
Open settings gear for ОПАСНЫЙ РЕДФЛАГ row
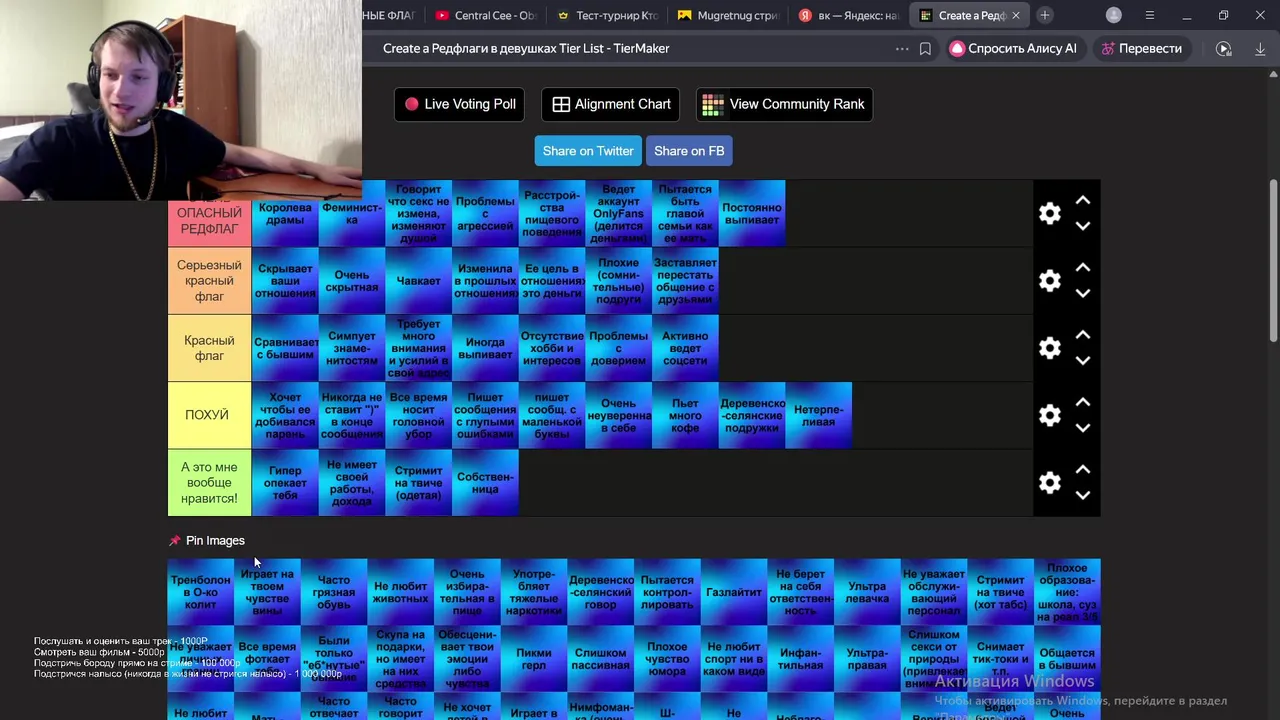pyautogui.click(x=1049, y=213)
